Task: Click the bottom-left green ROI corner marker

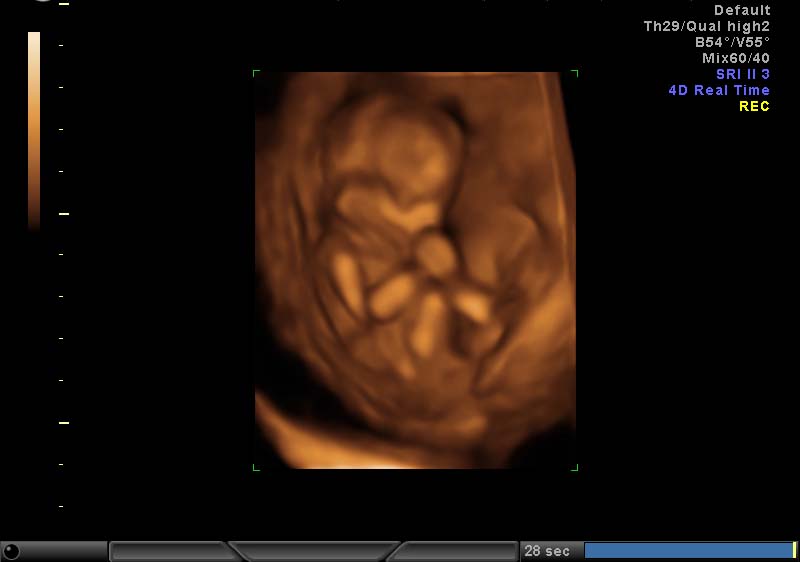Action: 256,466
